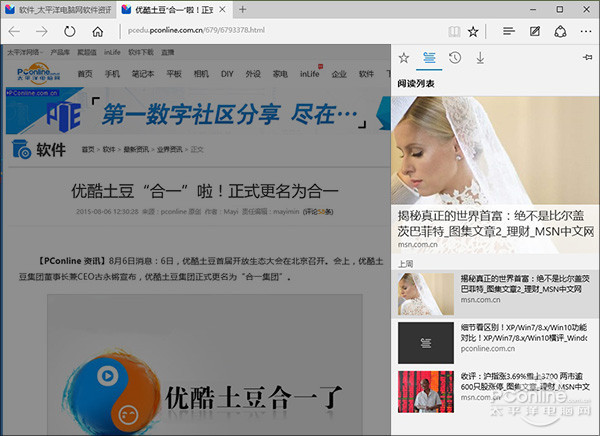
Task: Show Downloads arrow tab in Hub panel
Action: coord(480,58)
